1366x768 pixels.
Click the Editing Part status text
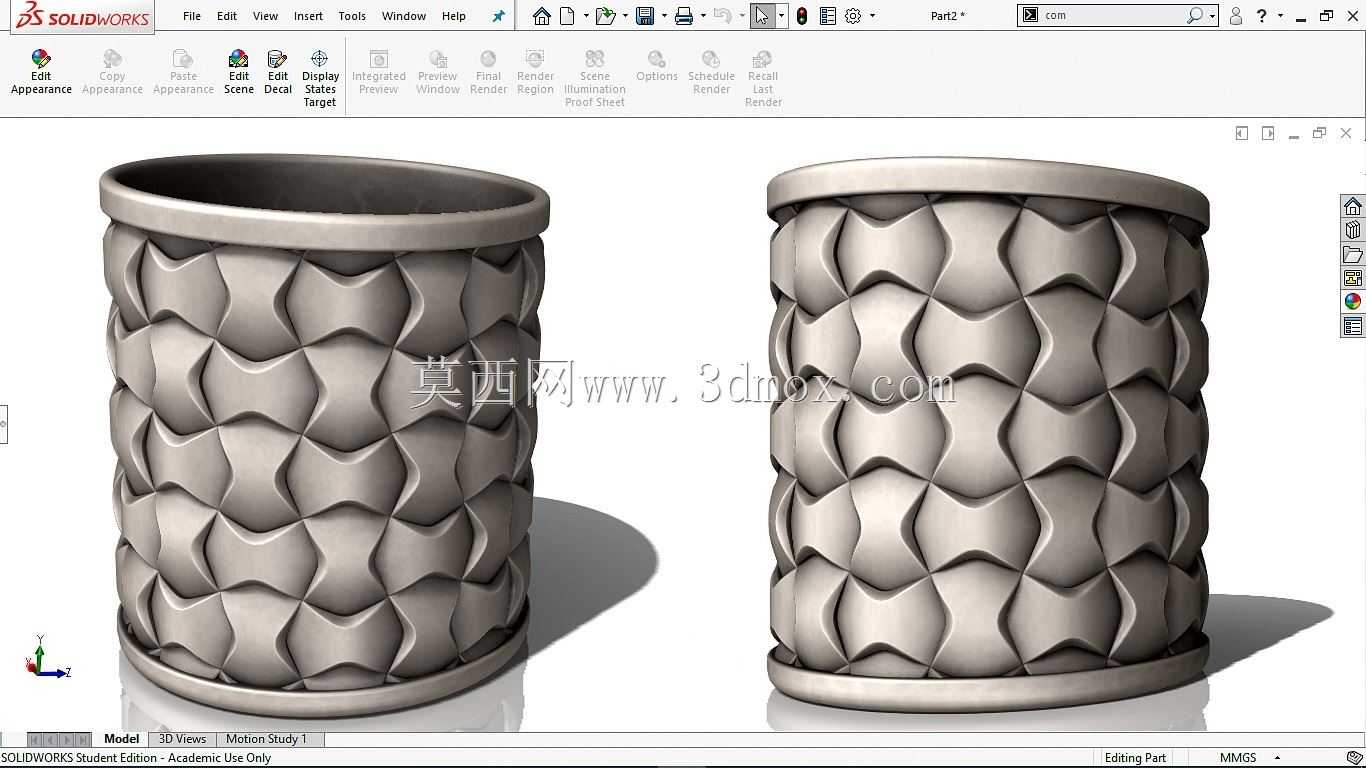click(x=1135, y=758)
